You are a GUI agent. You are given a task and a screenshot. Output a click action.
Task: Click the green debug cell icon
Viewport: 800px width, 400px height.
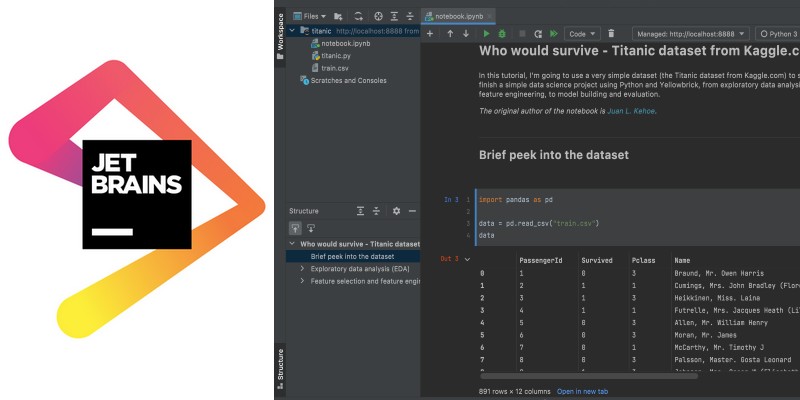tap(502, 34)
